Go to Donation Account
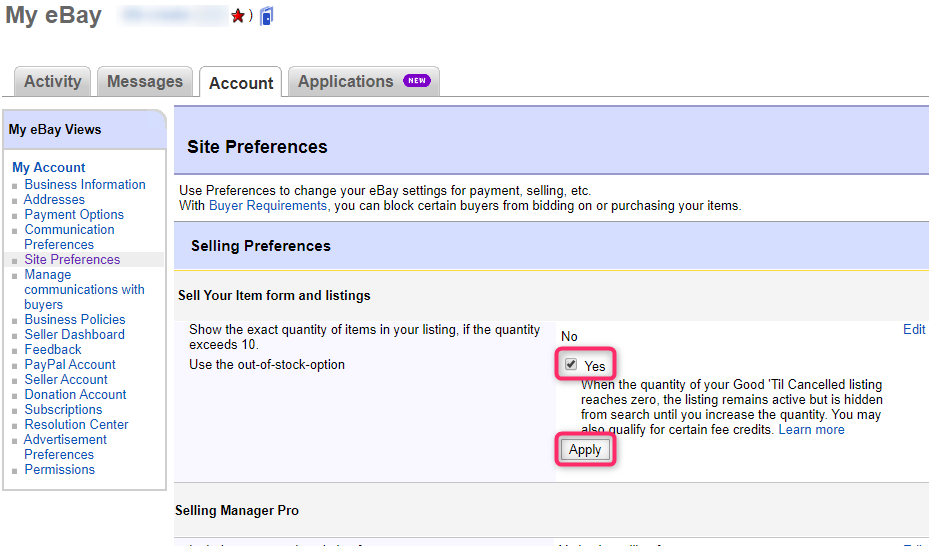Viewport: 936px width, 546px height. (75, 394)
